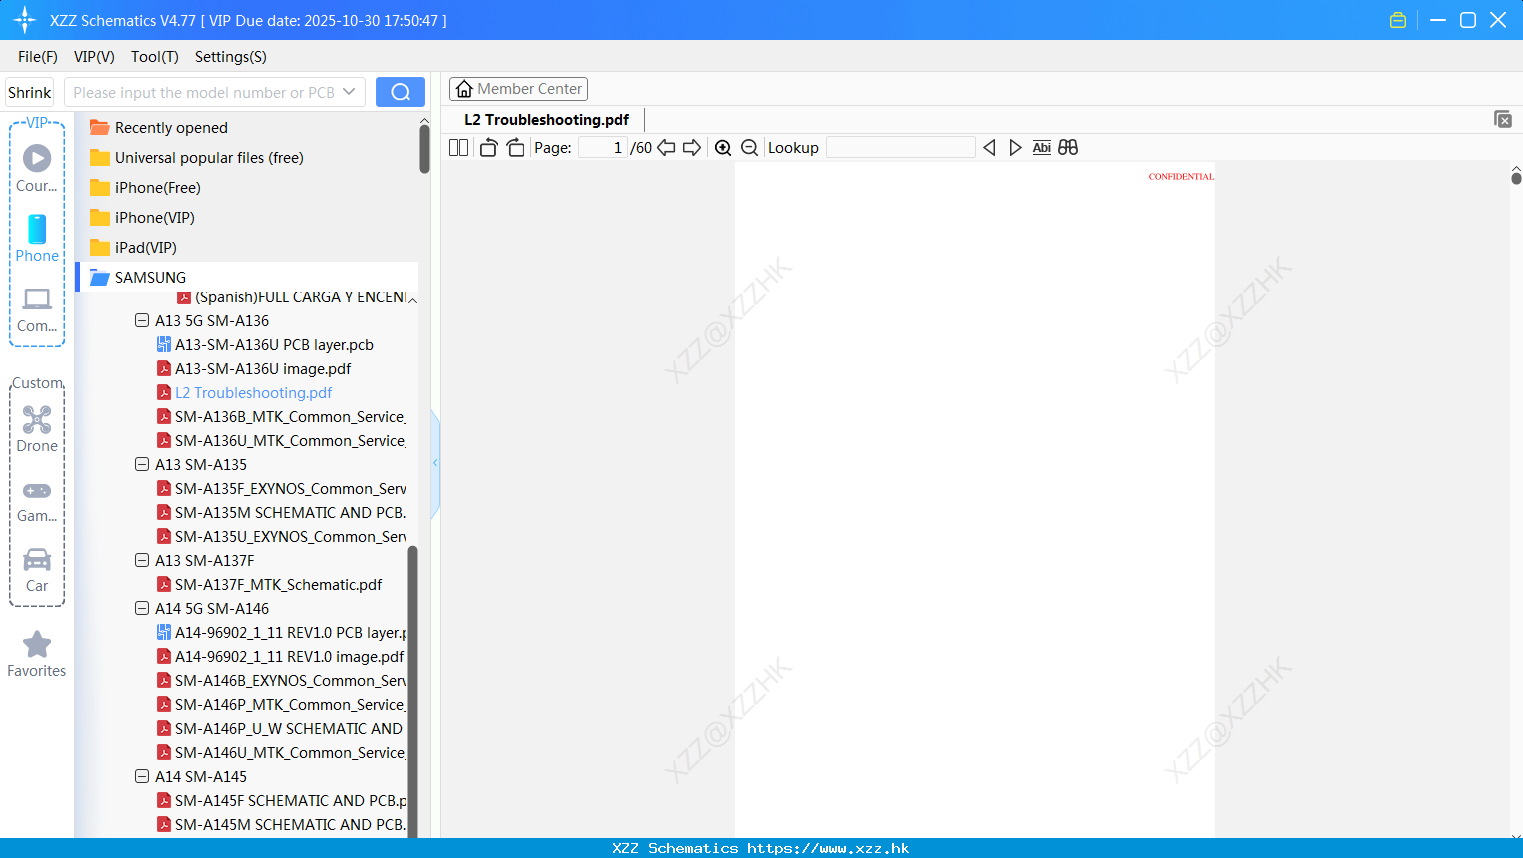1523x858 pixels.
Task: Click the Lookup text field
Action: tap(900, 148)
